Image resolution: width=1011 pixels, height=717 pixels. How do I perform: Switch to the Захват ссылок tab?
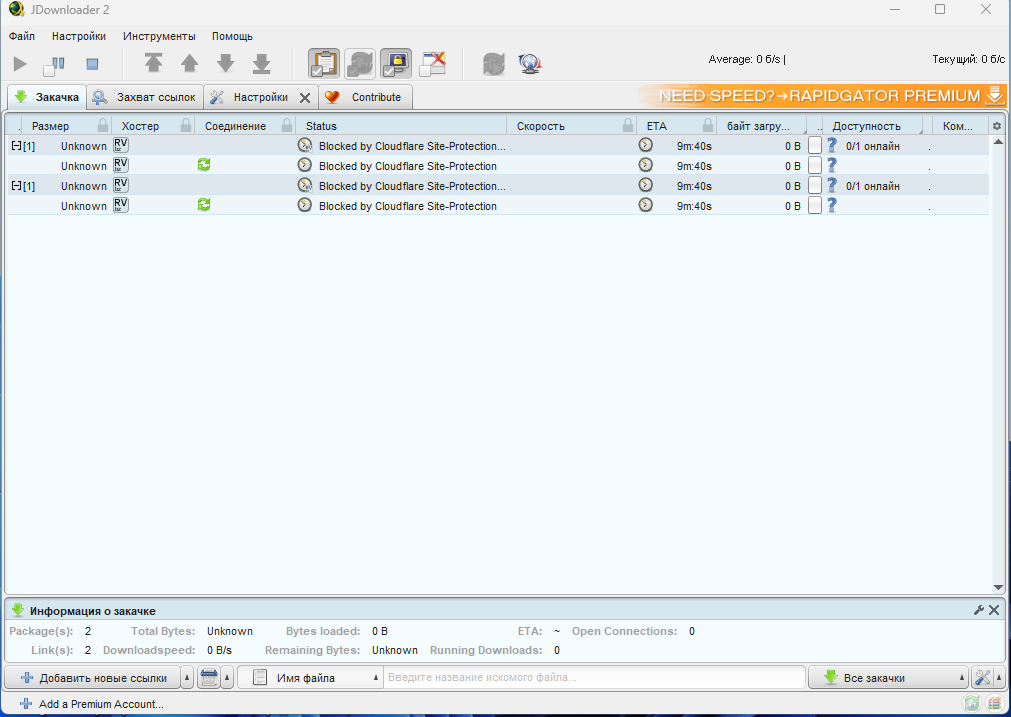point(146,97)
